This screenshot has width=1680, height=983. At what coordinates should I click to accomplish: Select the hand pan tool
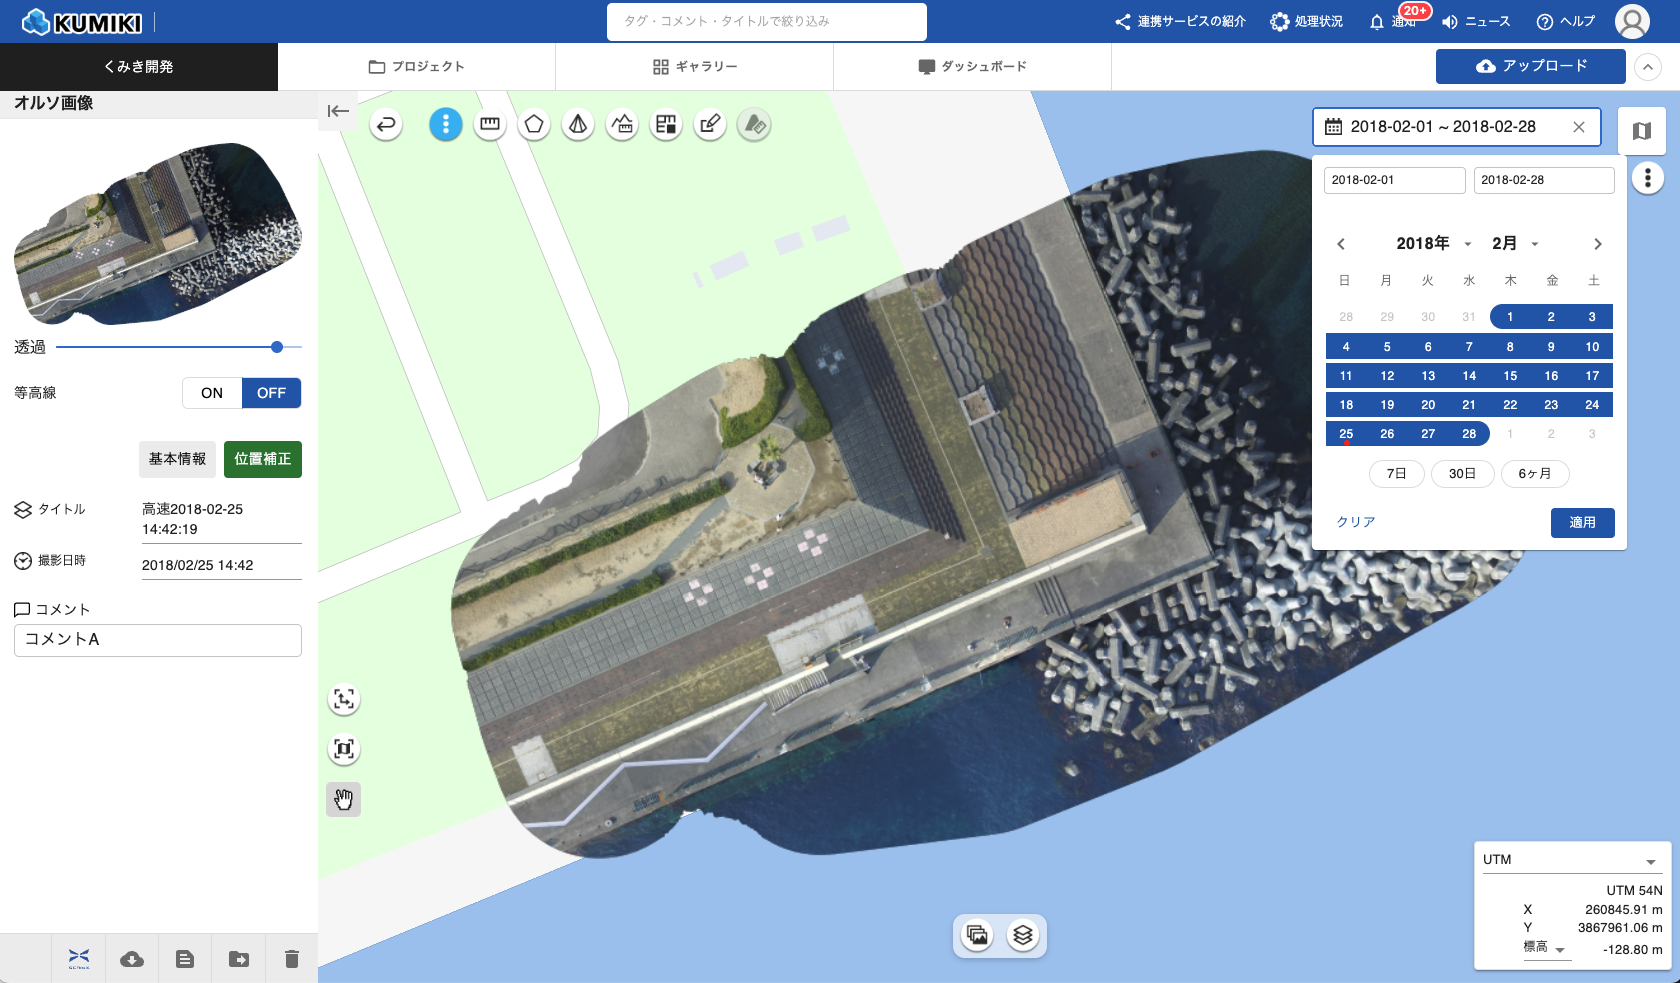(x=344, y=800)
